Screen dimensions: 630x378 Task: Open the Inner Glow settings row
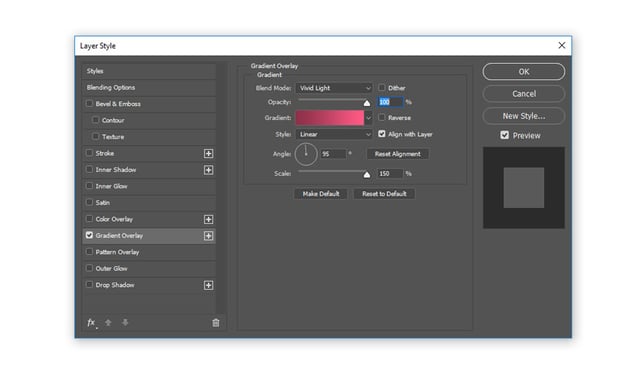tap(149, 186)
